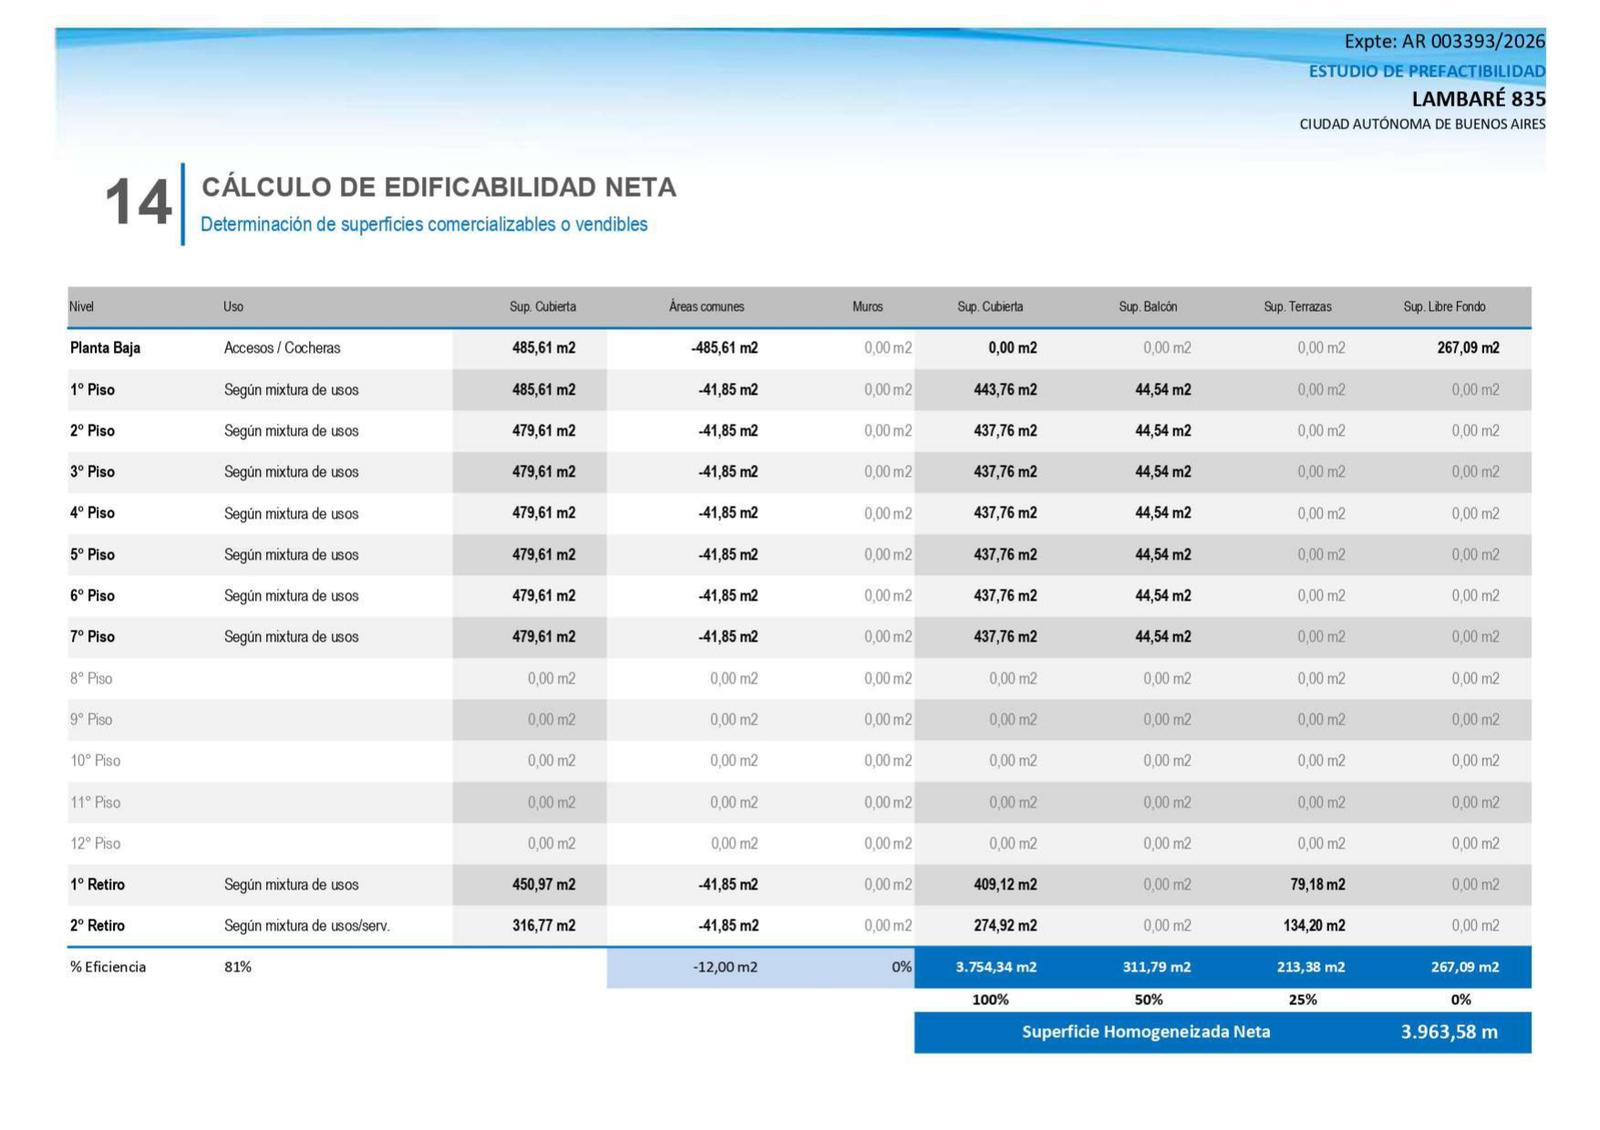
Task: Select the 50% balcony weighting factor
Action: 1148,999
